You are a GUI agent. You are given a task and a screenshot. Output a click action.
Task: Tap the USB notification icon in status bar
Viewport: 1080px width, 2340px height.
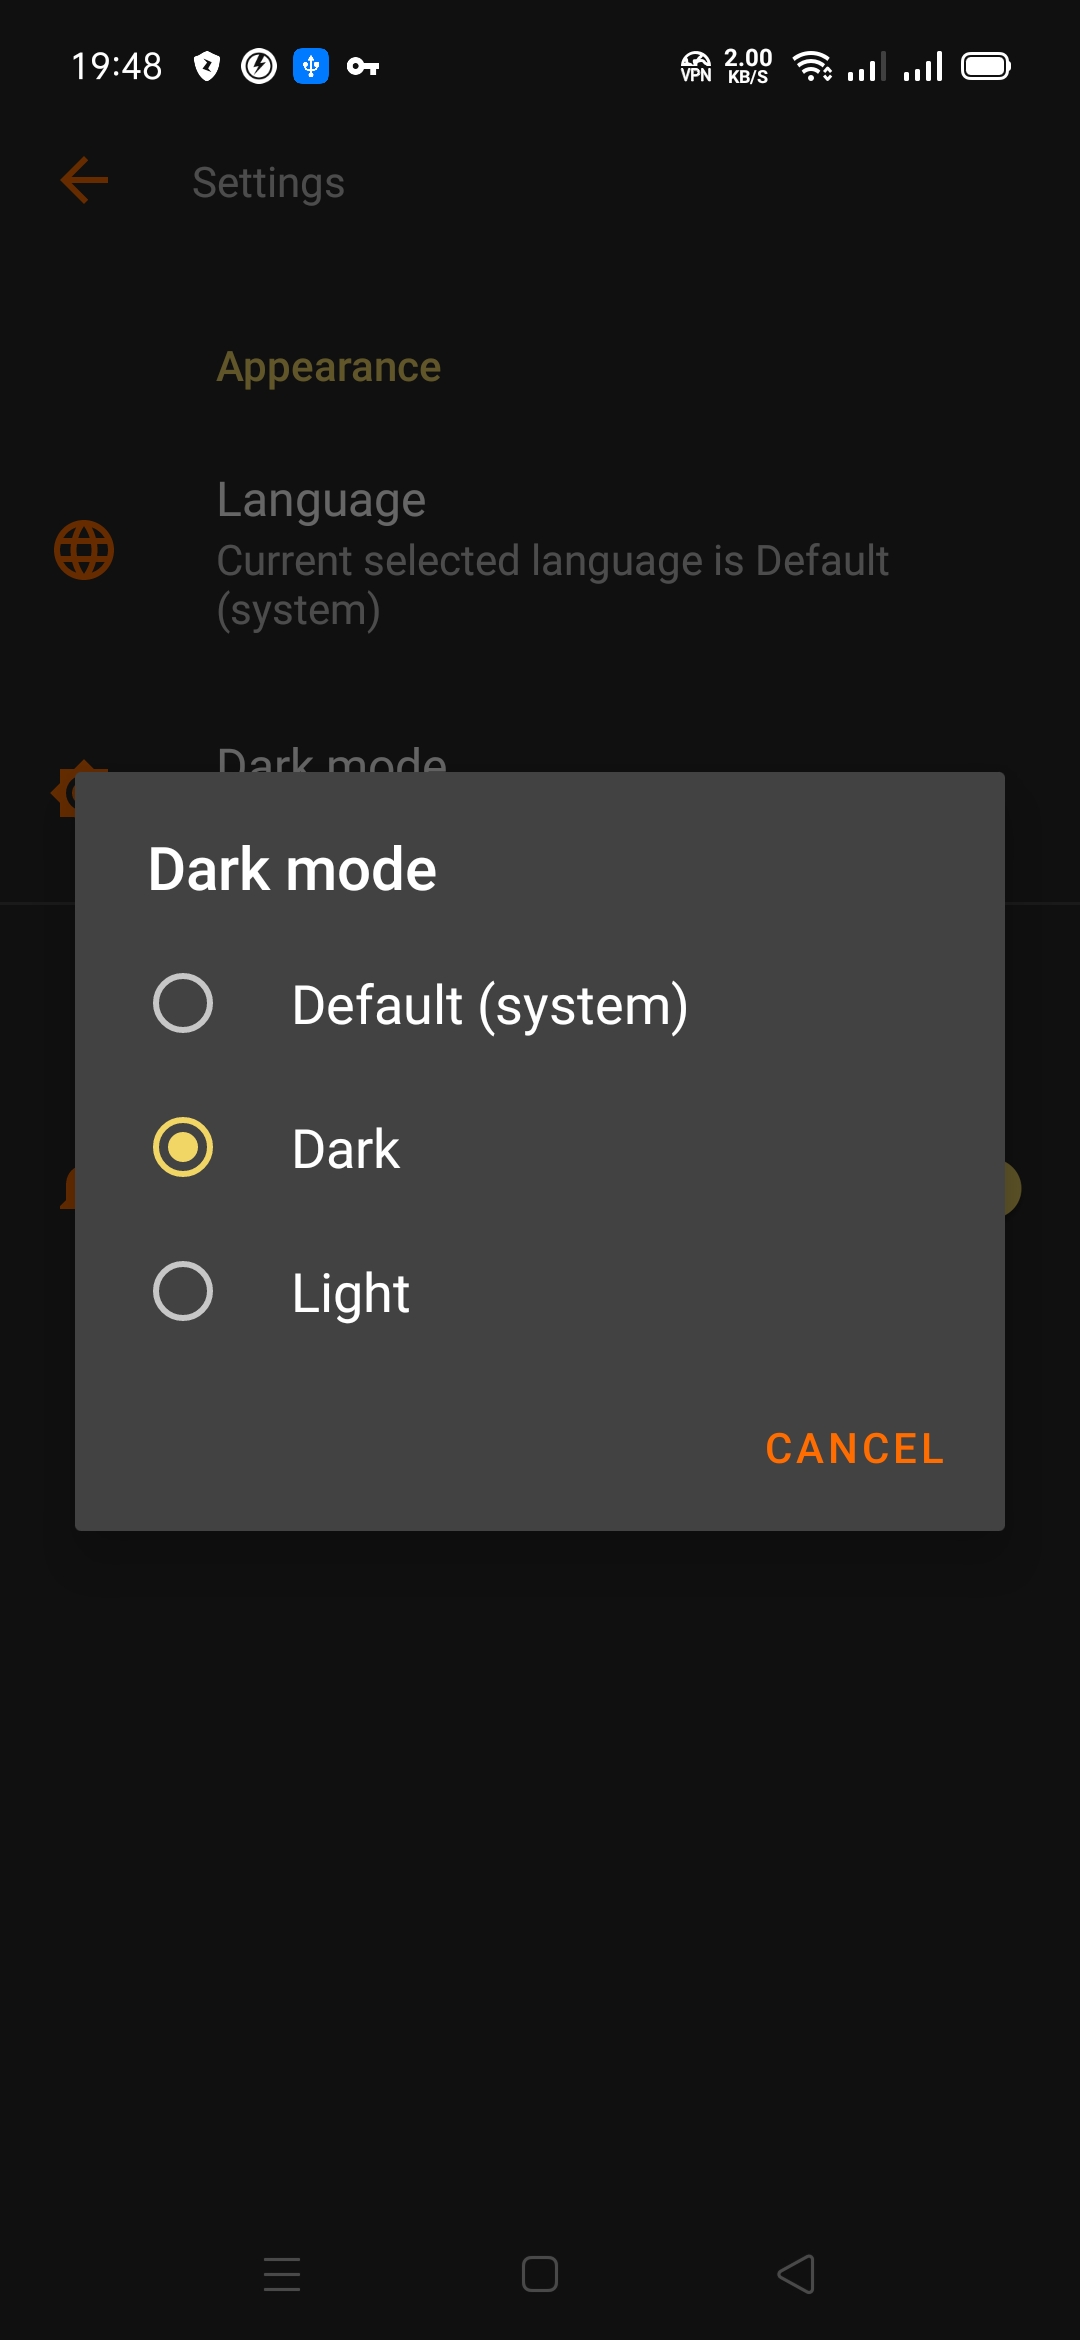[311, 67]
